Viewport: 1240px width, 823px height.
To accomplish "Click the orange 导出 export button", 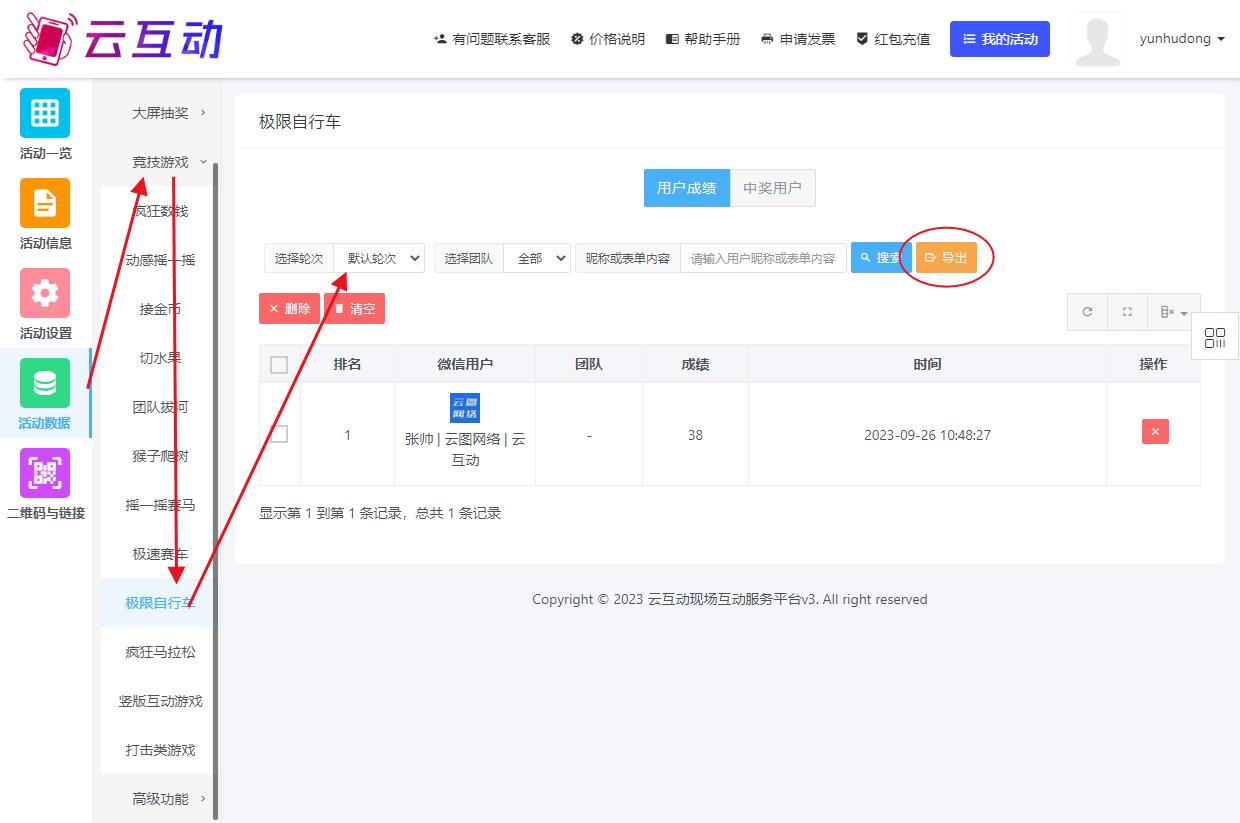I will click(x=946, y=258).
